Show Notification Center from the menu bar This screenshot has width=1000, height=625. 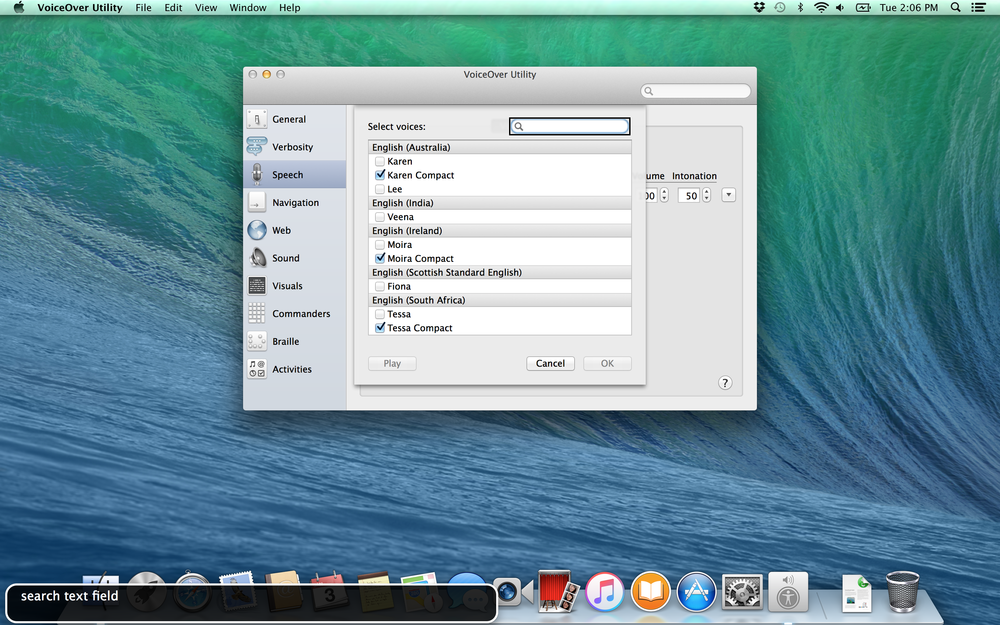coord(978,8)
